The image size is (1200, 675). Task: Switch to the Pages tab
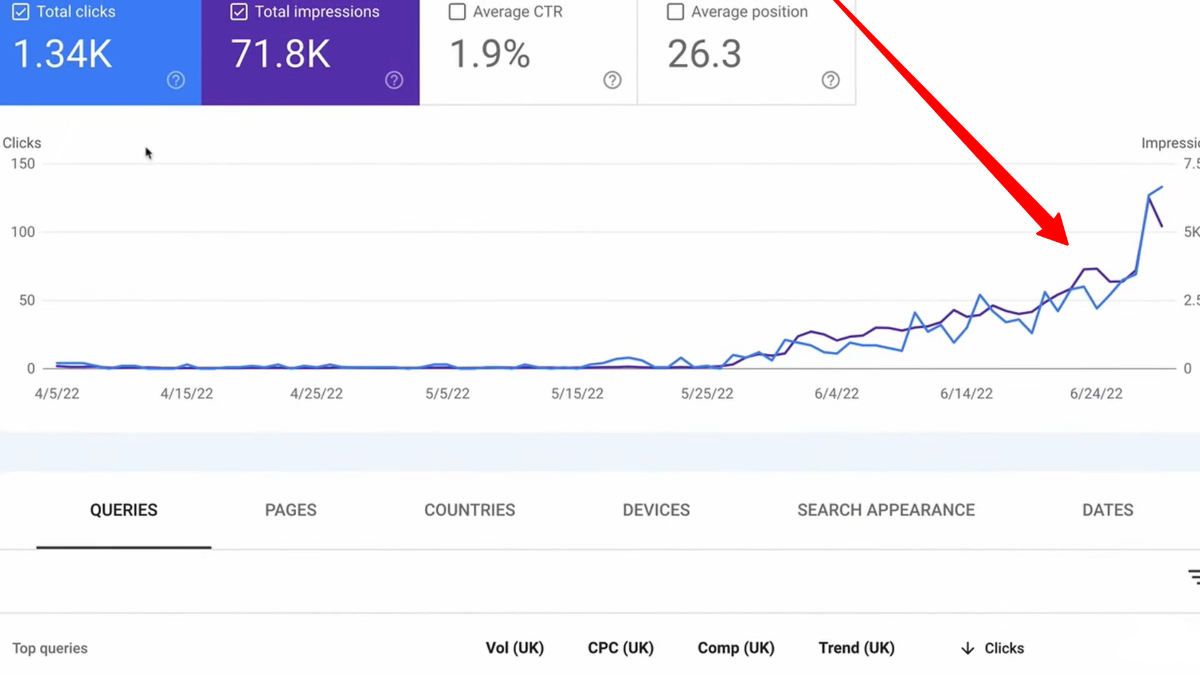point(291,510)
